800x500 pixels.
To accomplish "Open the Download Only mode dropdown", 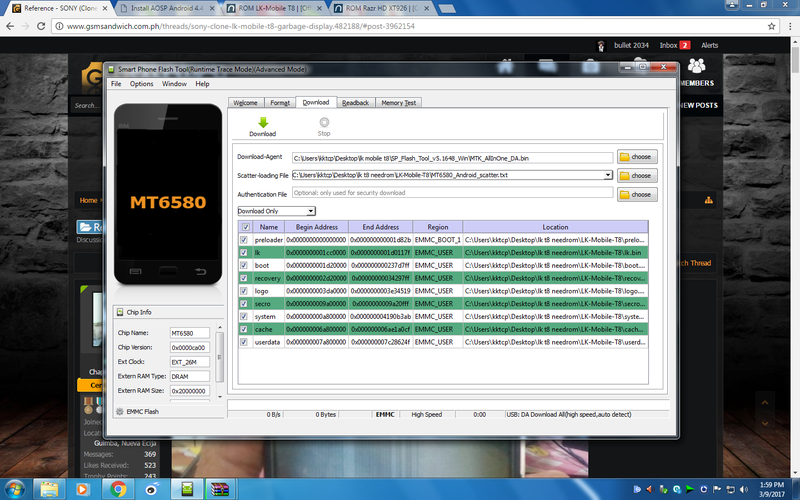I will click(277, 211).
